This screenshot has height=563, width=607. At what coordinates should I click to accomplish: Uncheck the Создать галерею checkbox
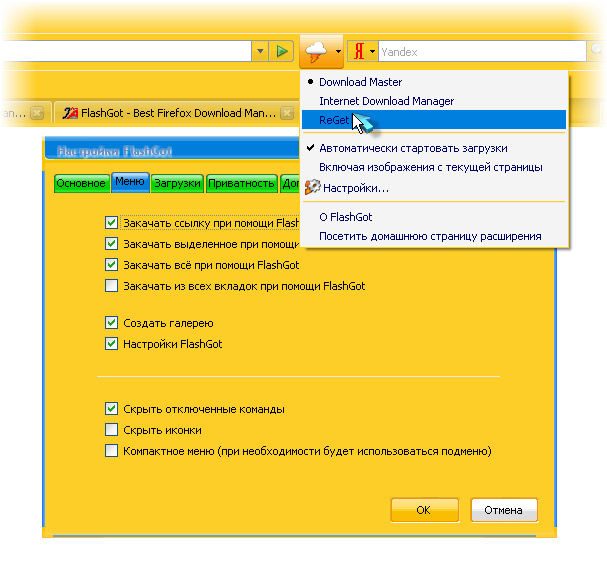(111, 323)
